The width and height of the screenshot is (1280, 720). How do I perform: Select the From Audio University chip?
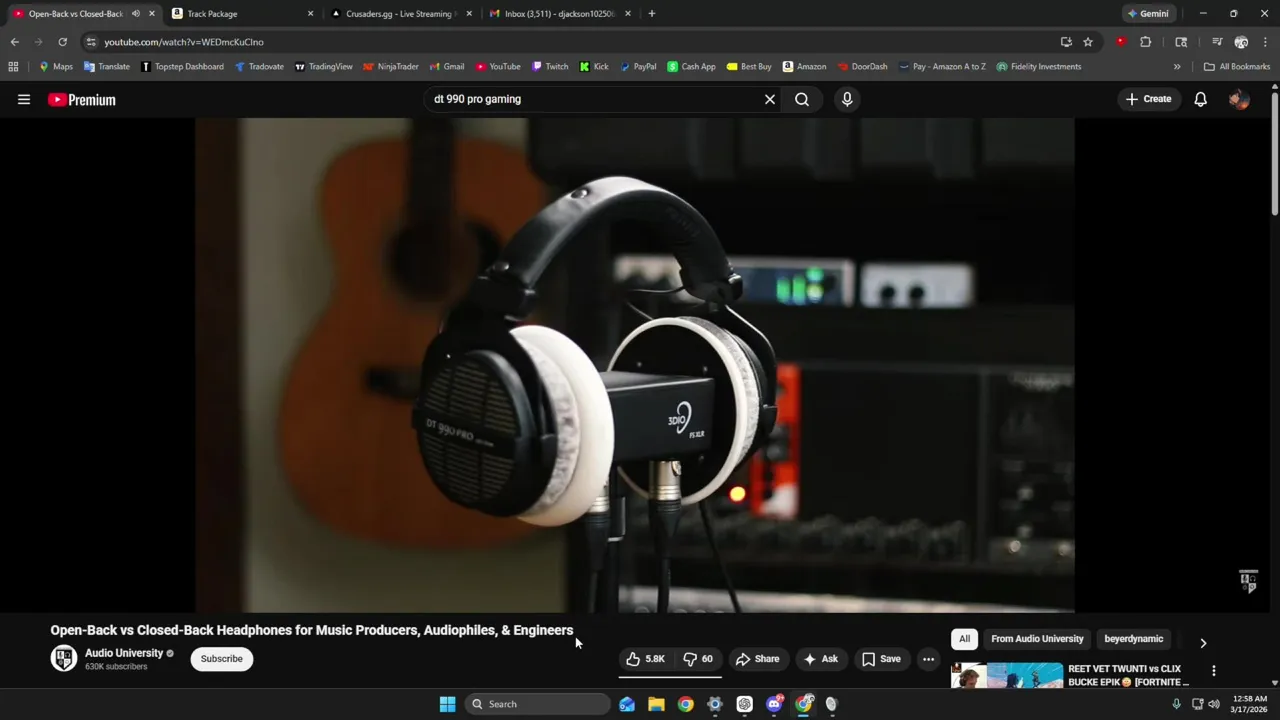[1037, 639]
